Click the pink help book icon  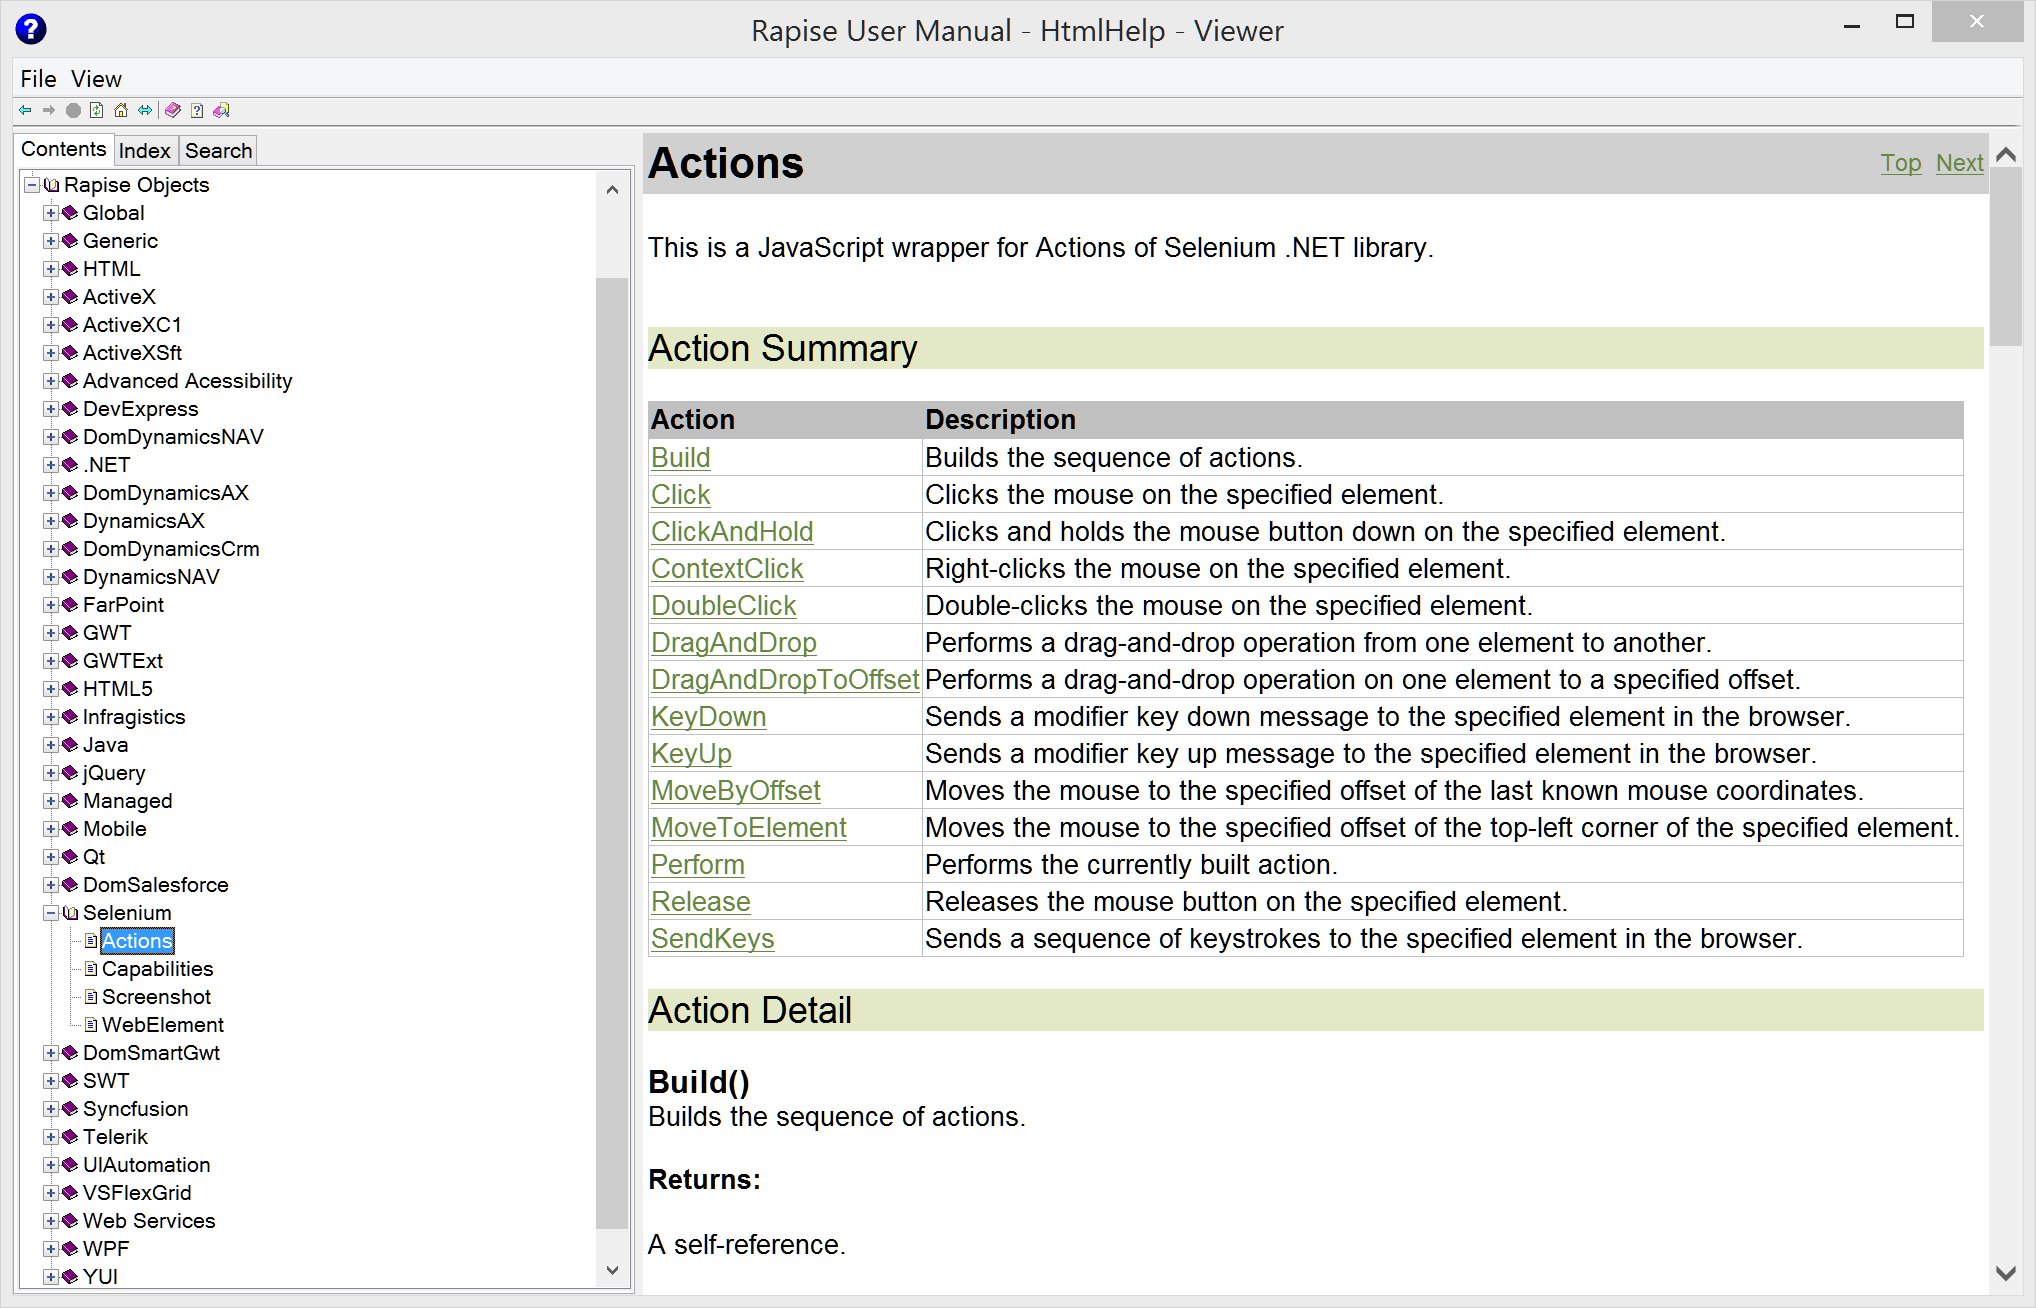point(173,110)
